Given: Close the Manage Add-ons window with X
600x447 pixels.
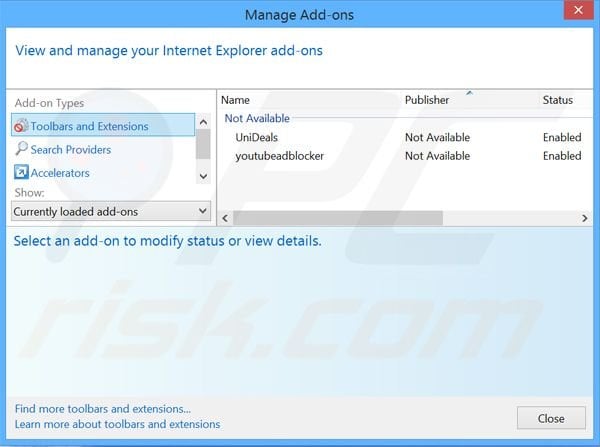Looking at the screenshot, I should tap(579, 10).
